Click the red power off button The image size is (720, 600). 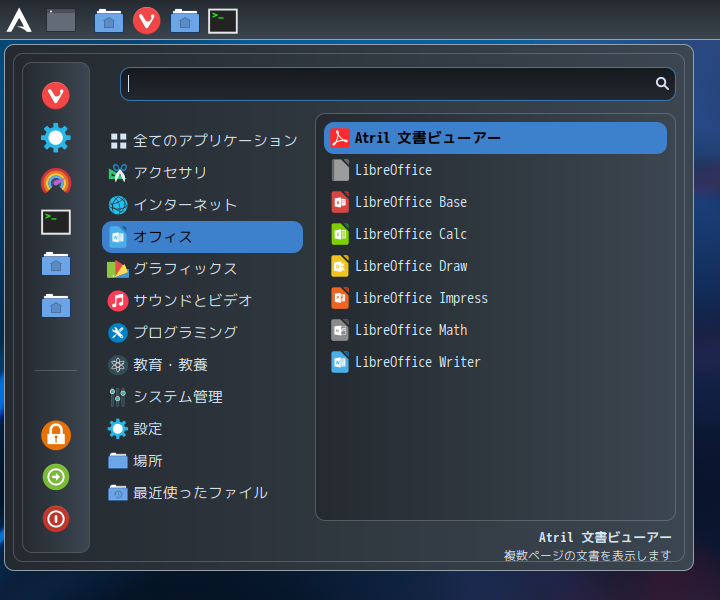56,519
